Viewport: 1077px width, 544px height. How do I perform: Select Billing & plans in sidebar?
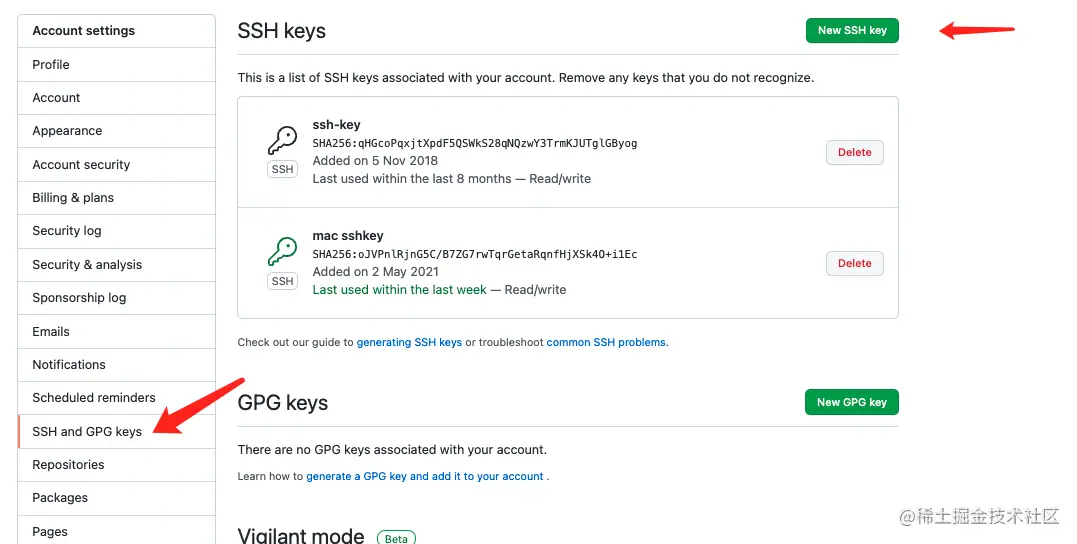[x=73, y=198]
